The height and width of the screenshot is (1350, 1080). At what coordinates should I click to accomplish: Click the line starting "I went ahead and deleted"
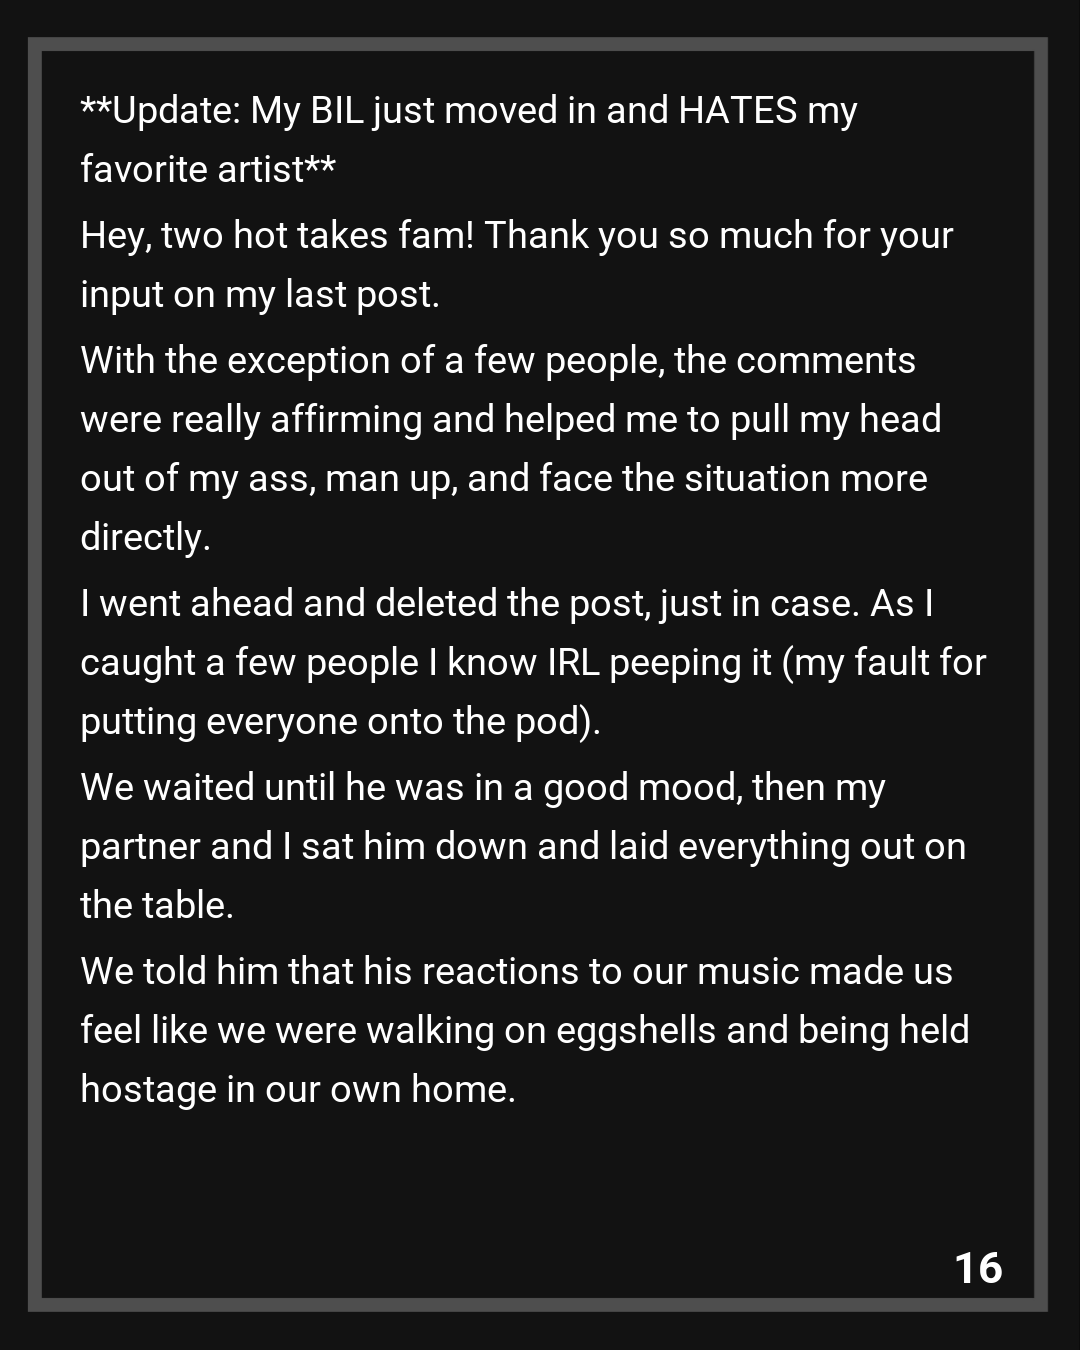pos(506,604)
